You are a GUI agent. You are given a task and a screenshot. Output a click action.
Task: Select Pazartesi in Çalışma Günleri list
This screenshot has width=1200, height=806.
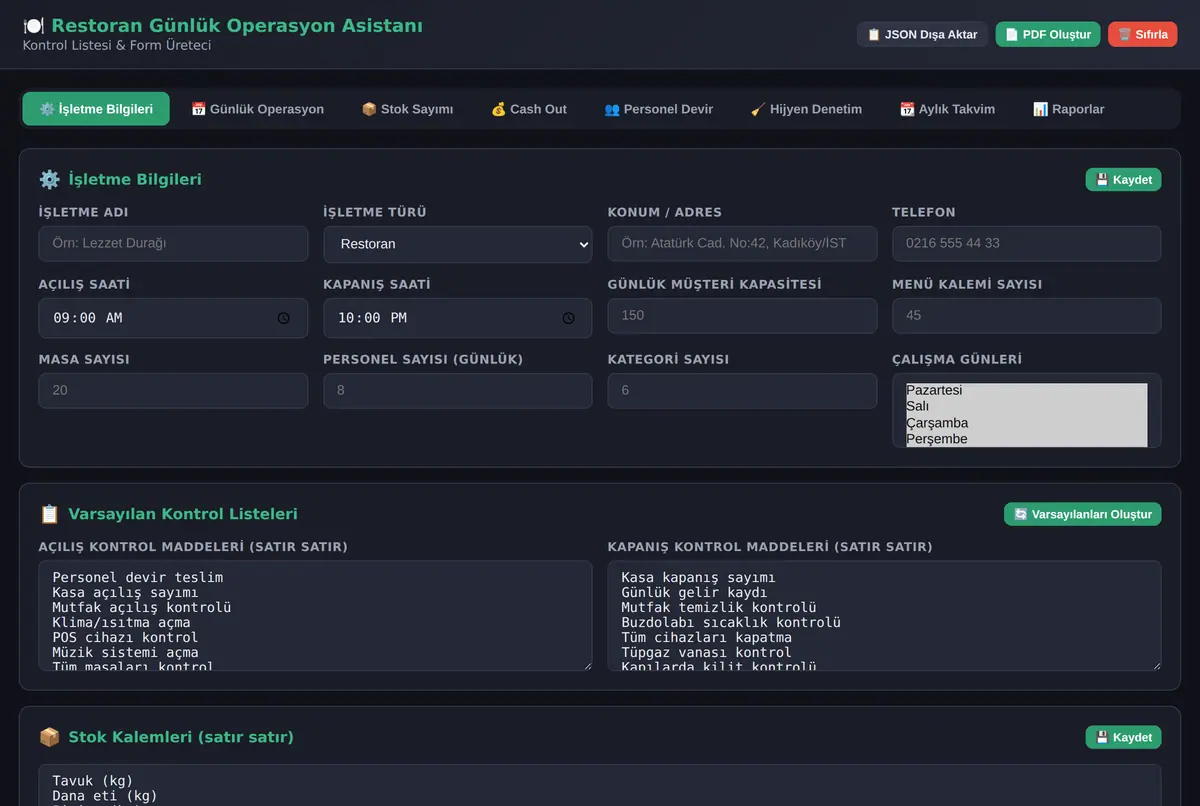(1026, 391)
